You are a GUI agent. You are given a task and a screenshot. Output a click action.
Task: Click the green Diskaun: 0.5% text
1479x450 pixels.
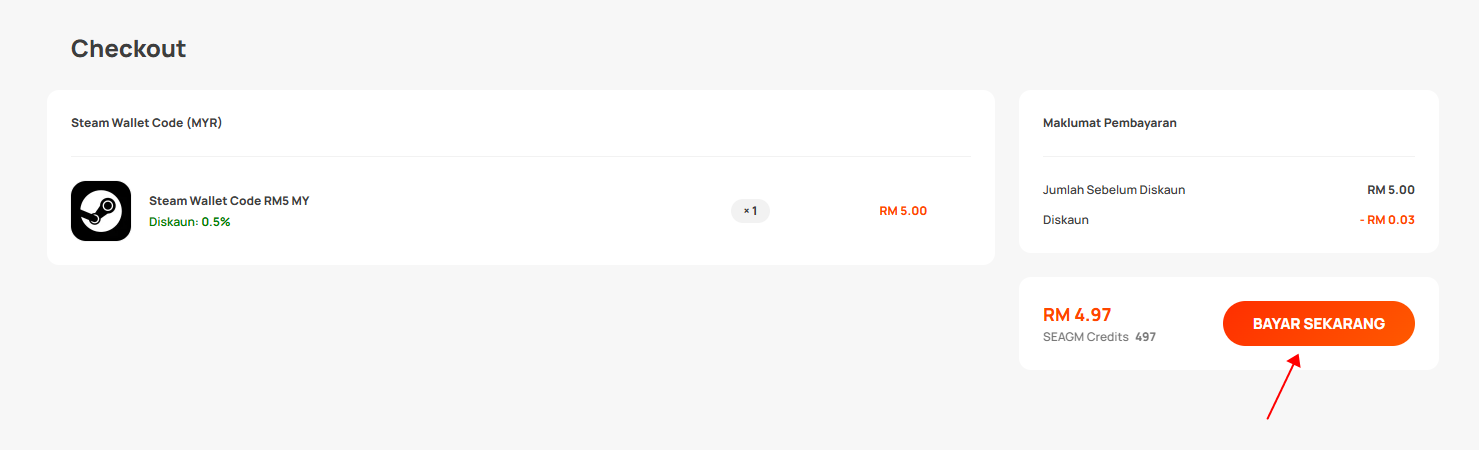click(x=190, y=222)
